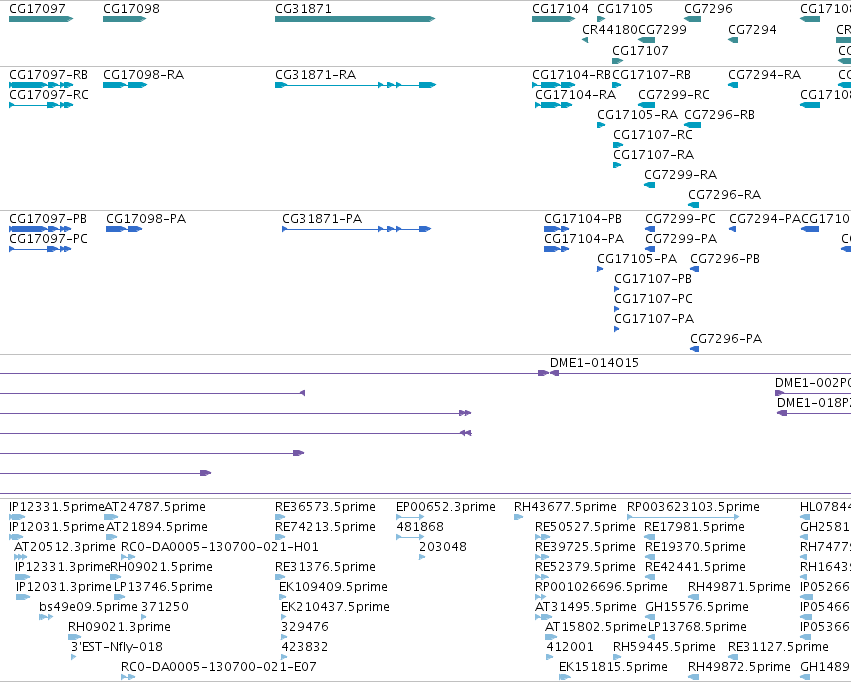
Task: Select the RE74213.5prime EST glyph
Action: [x=280, y=537]
